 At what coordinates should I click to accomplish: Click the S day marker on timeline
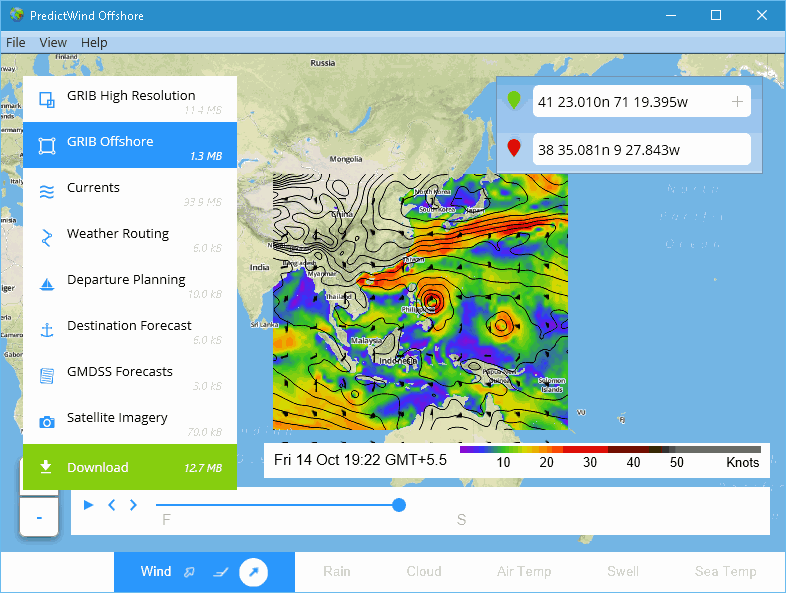(461, 520)
